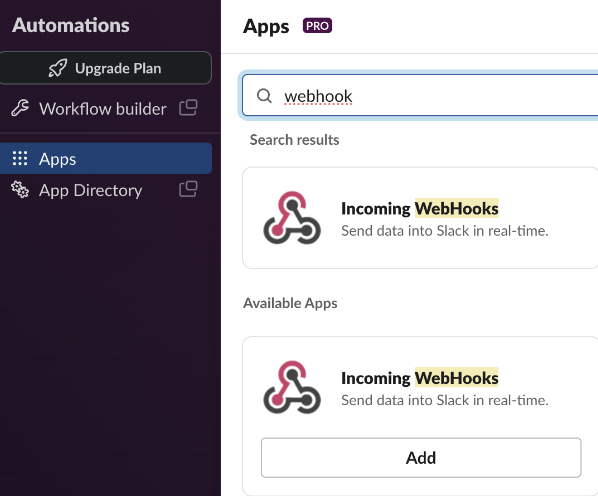The height and width of the screenshot is (496, 598).
Task: Click the Upgrade Plan button
Action: tap(106, 68)
